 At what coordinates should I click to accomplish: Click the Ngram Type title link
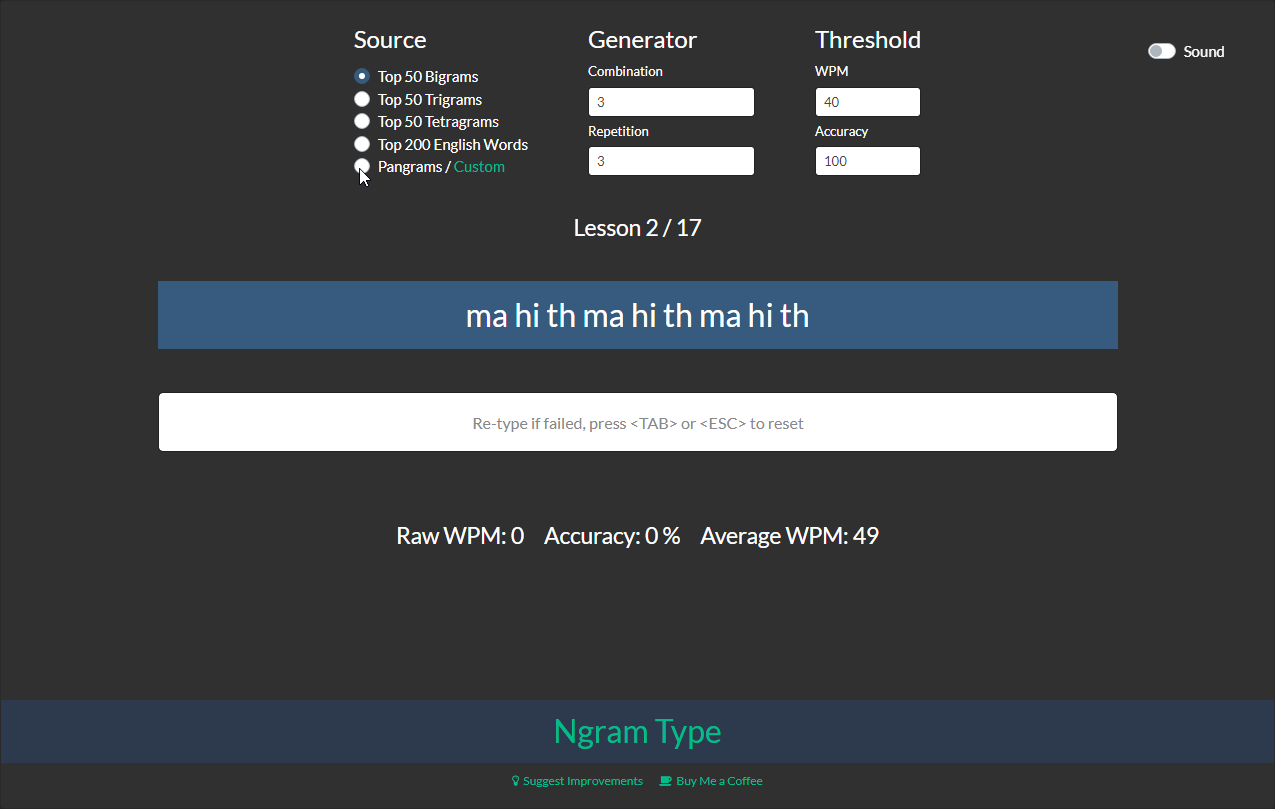(638, 731)
